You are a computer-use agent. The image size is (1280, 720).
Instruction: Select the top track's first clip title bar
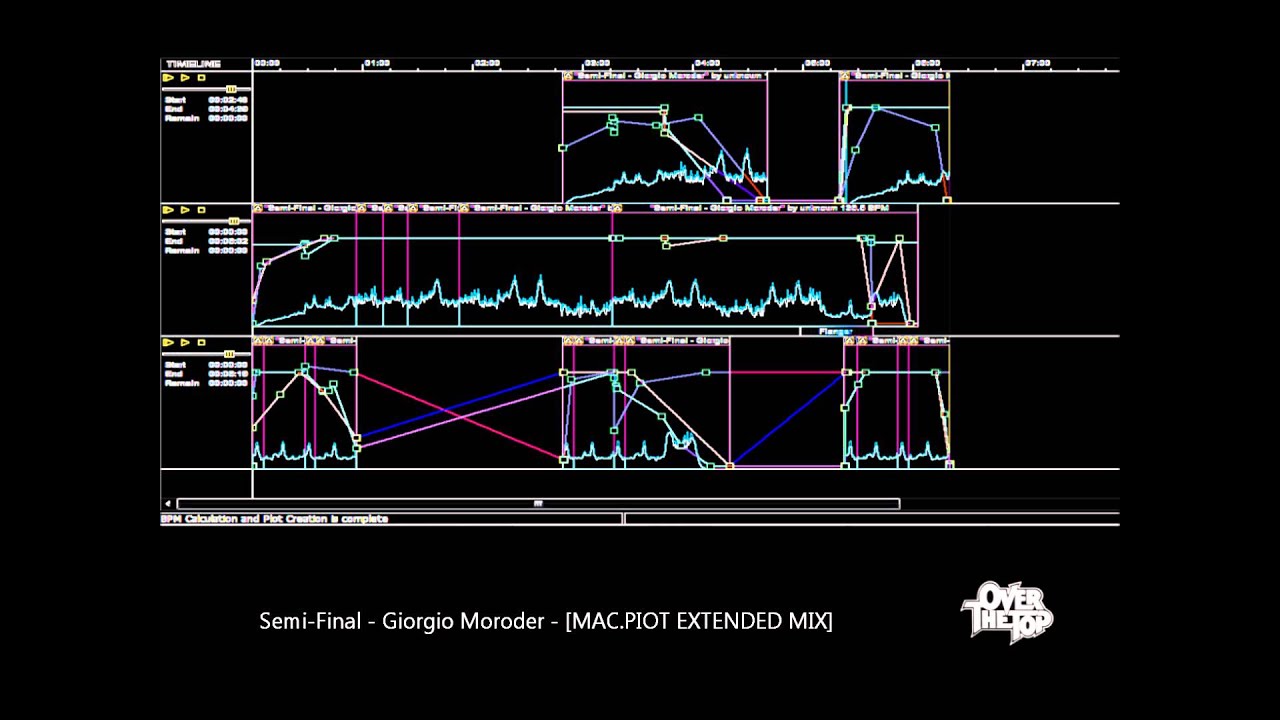coord(665,76)
